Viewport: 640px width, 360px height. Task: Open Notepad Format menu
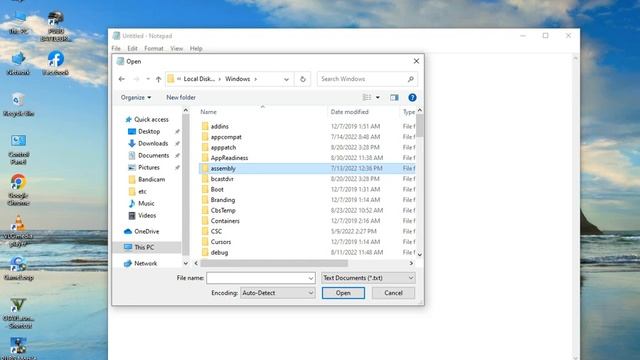click(x=153, y=49)
